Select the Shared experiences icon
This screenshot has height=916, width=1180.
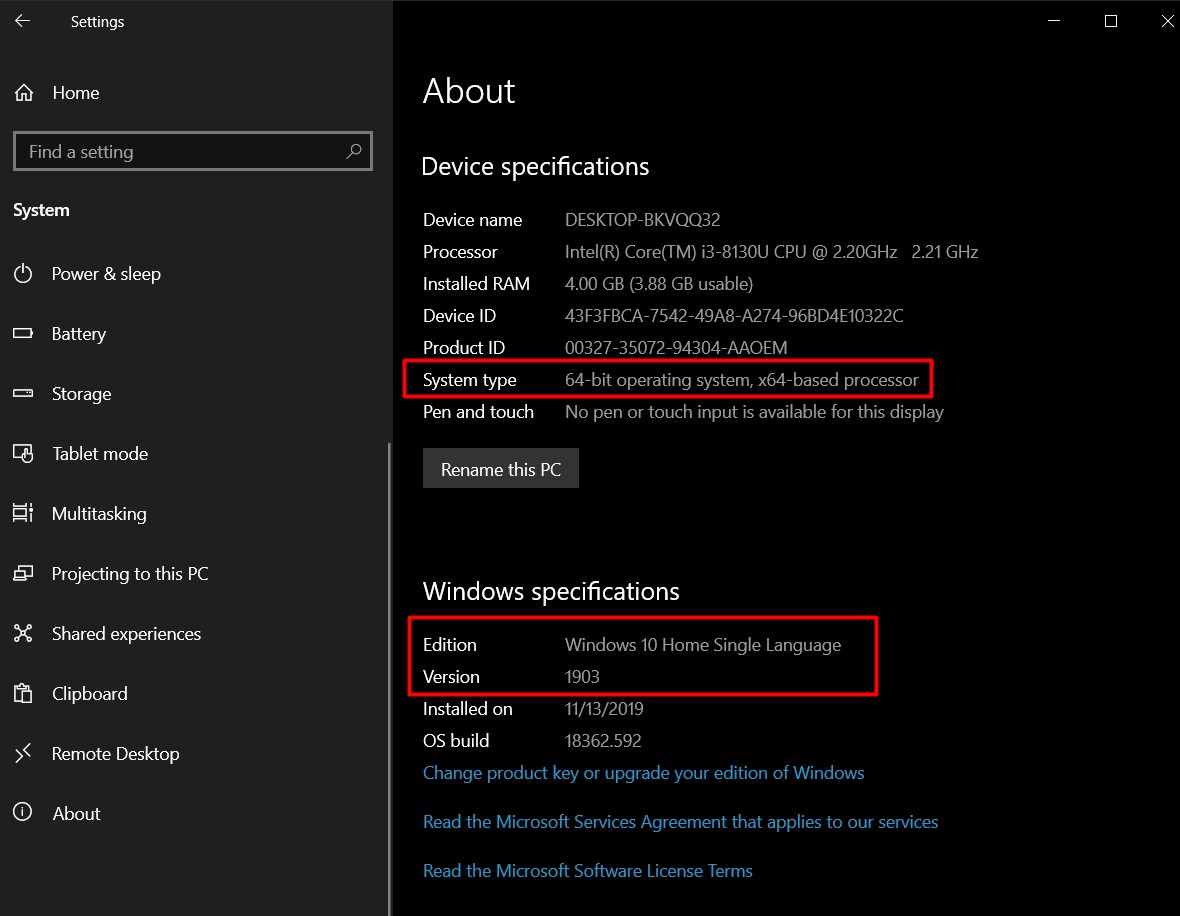pyautogui.click(x=23, y=633)
